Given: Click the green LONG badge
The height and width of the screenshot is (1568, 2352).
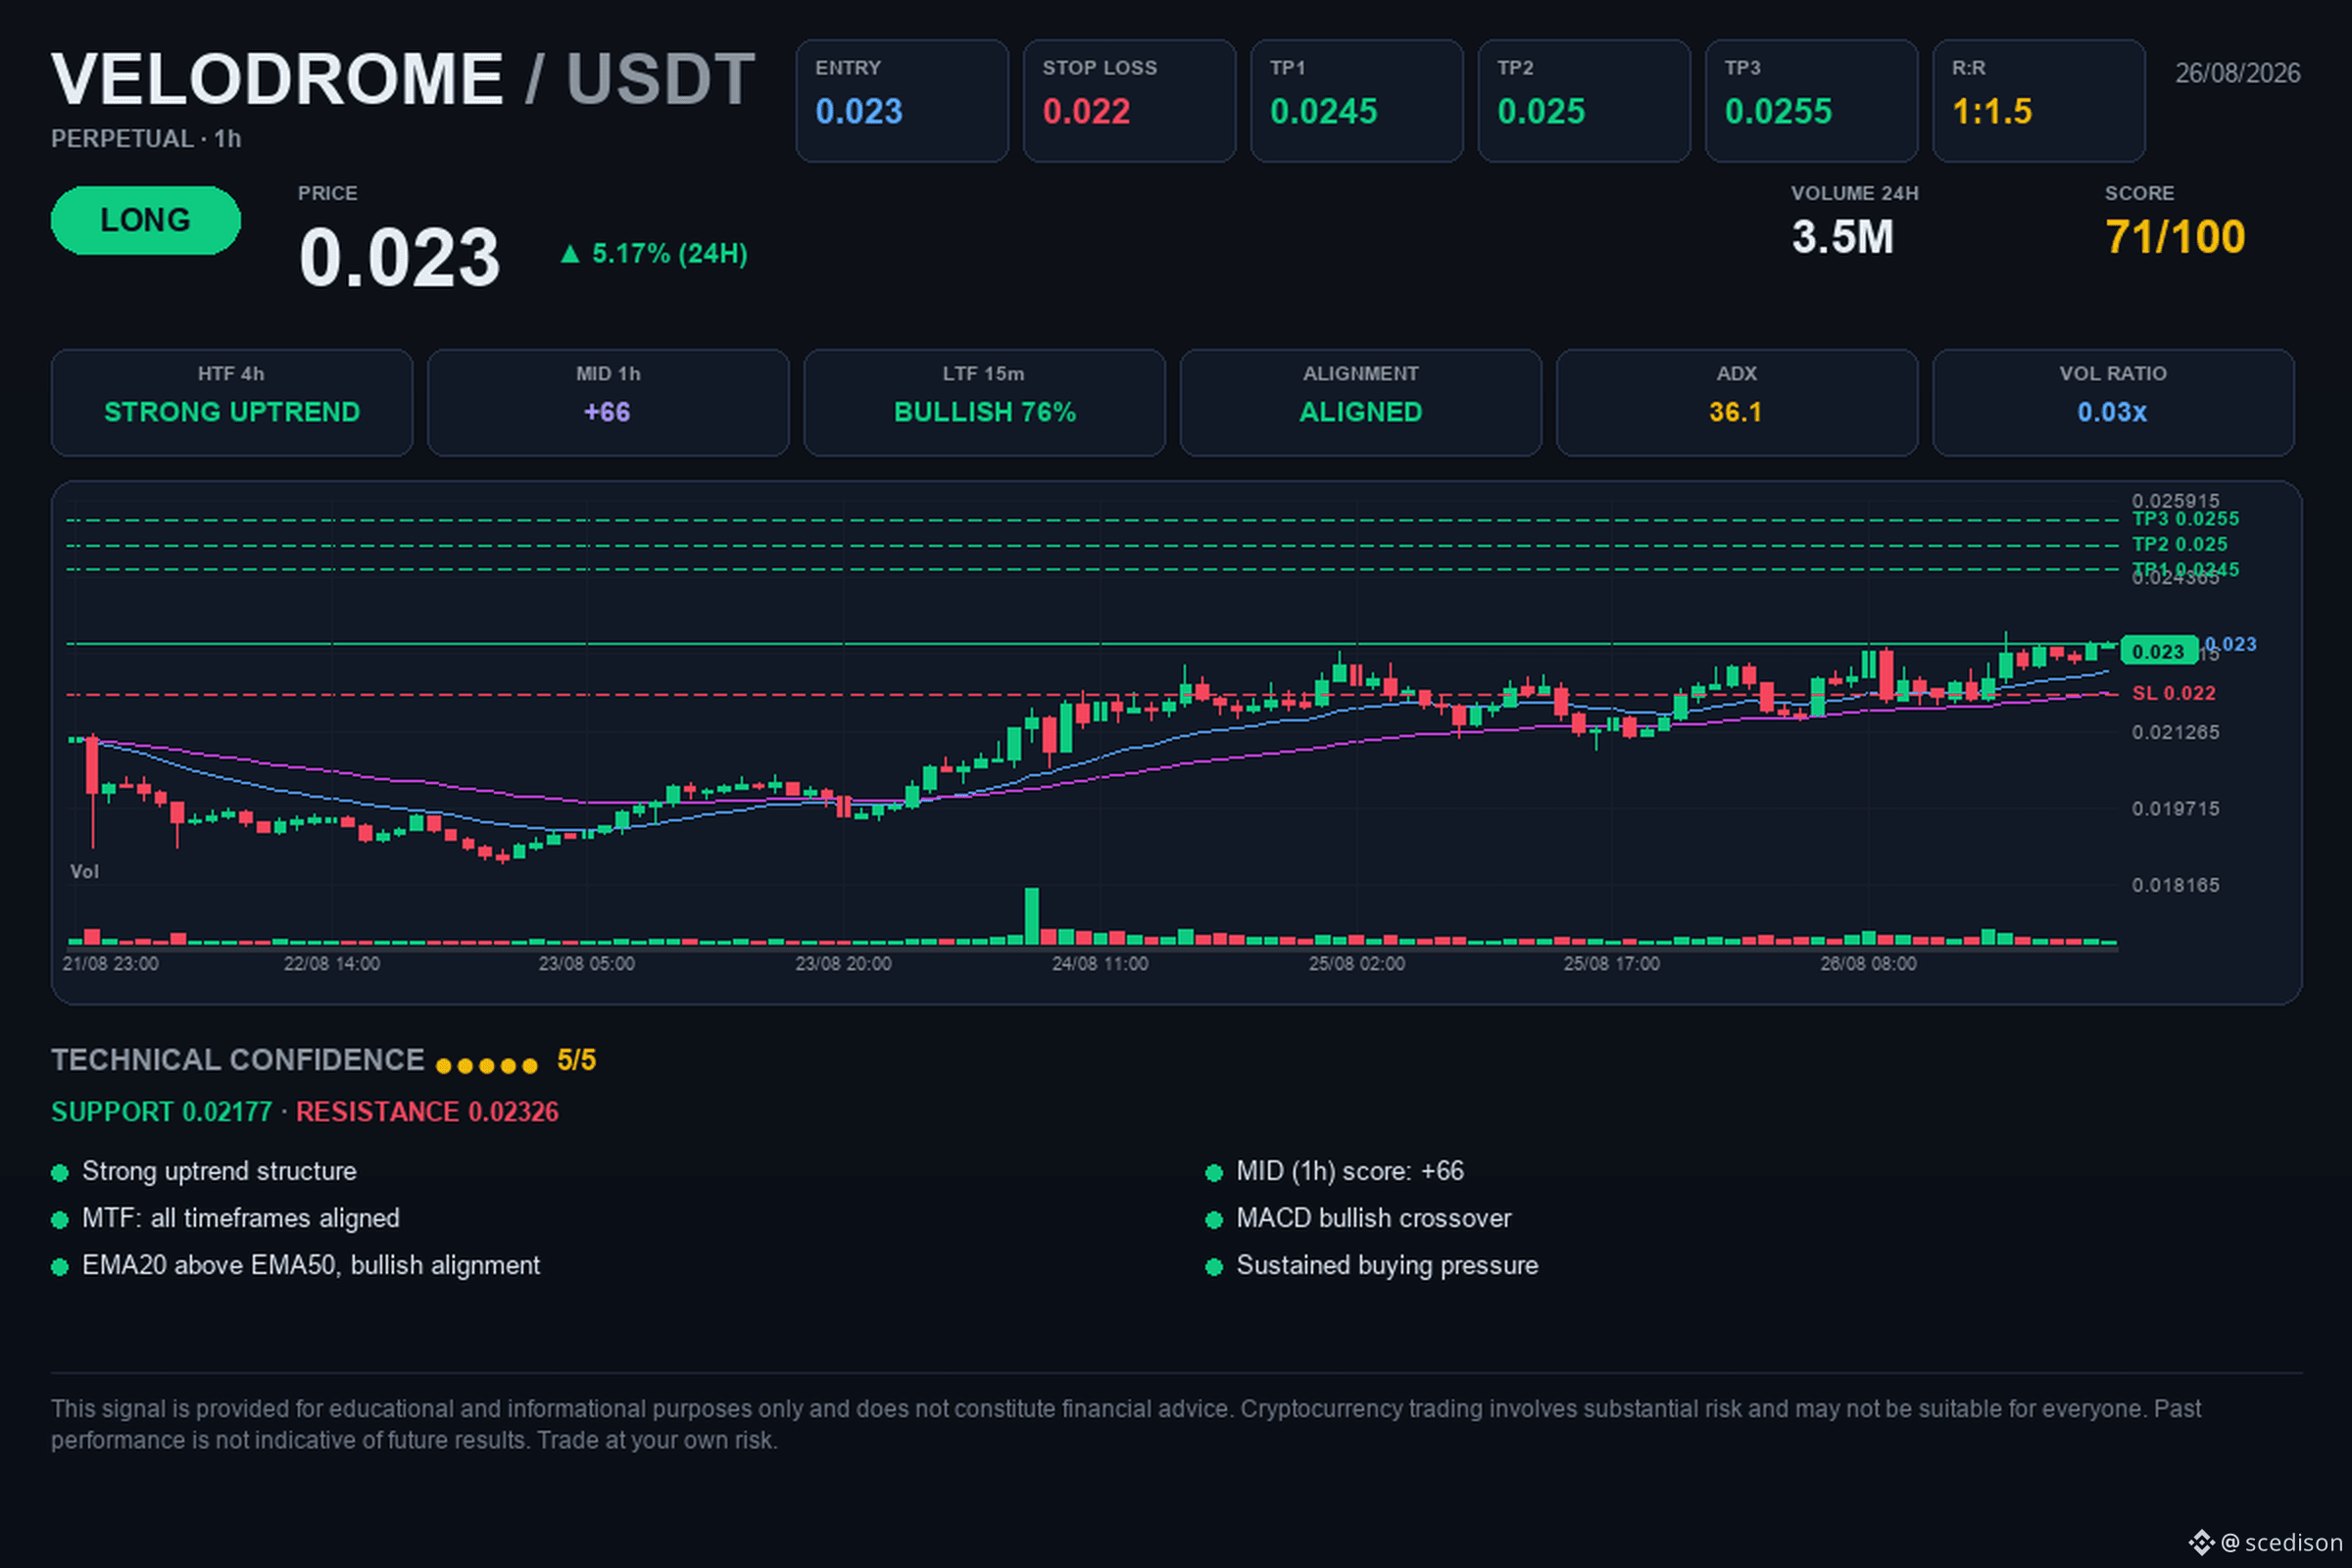Looking at the screenshot, I should click(146, 220).
